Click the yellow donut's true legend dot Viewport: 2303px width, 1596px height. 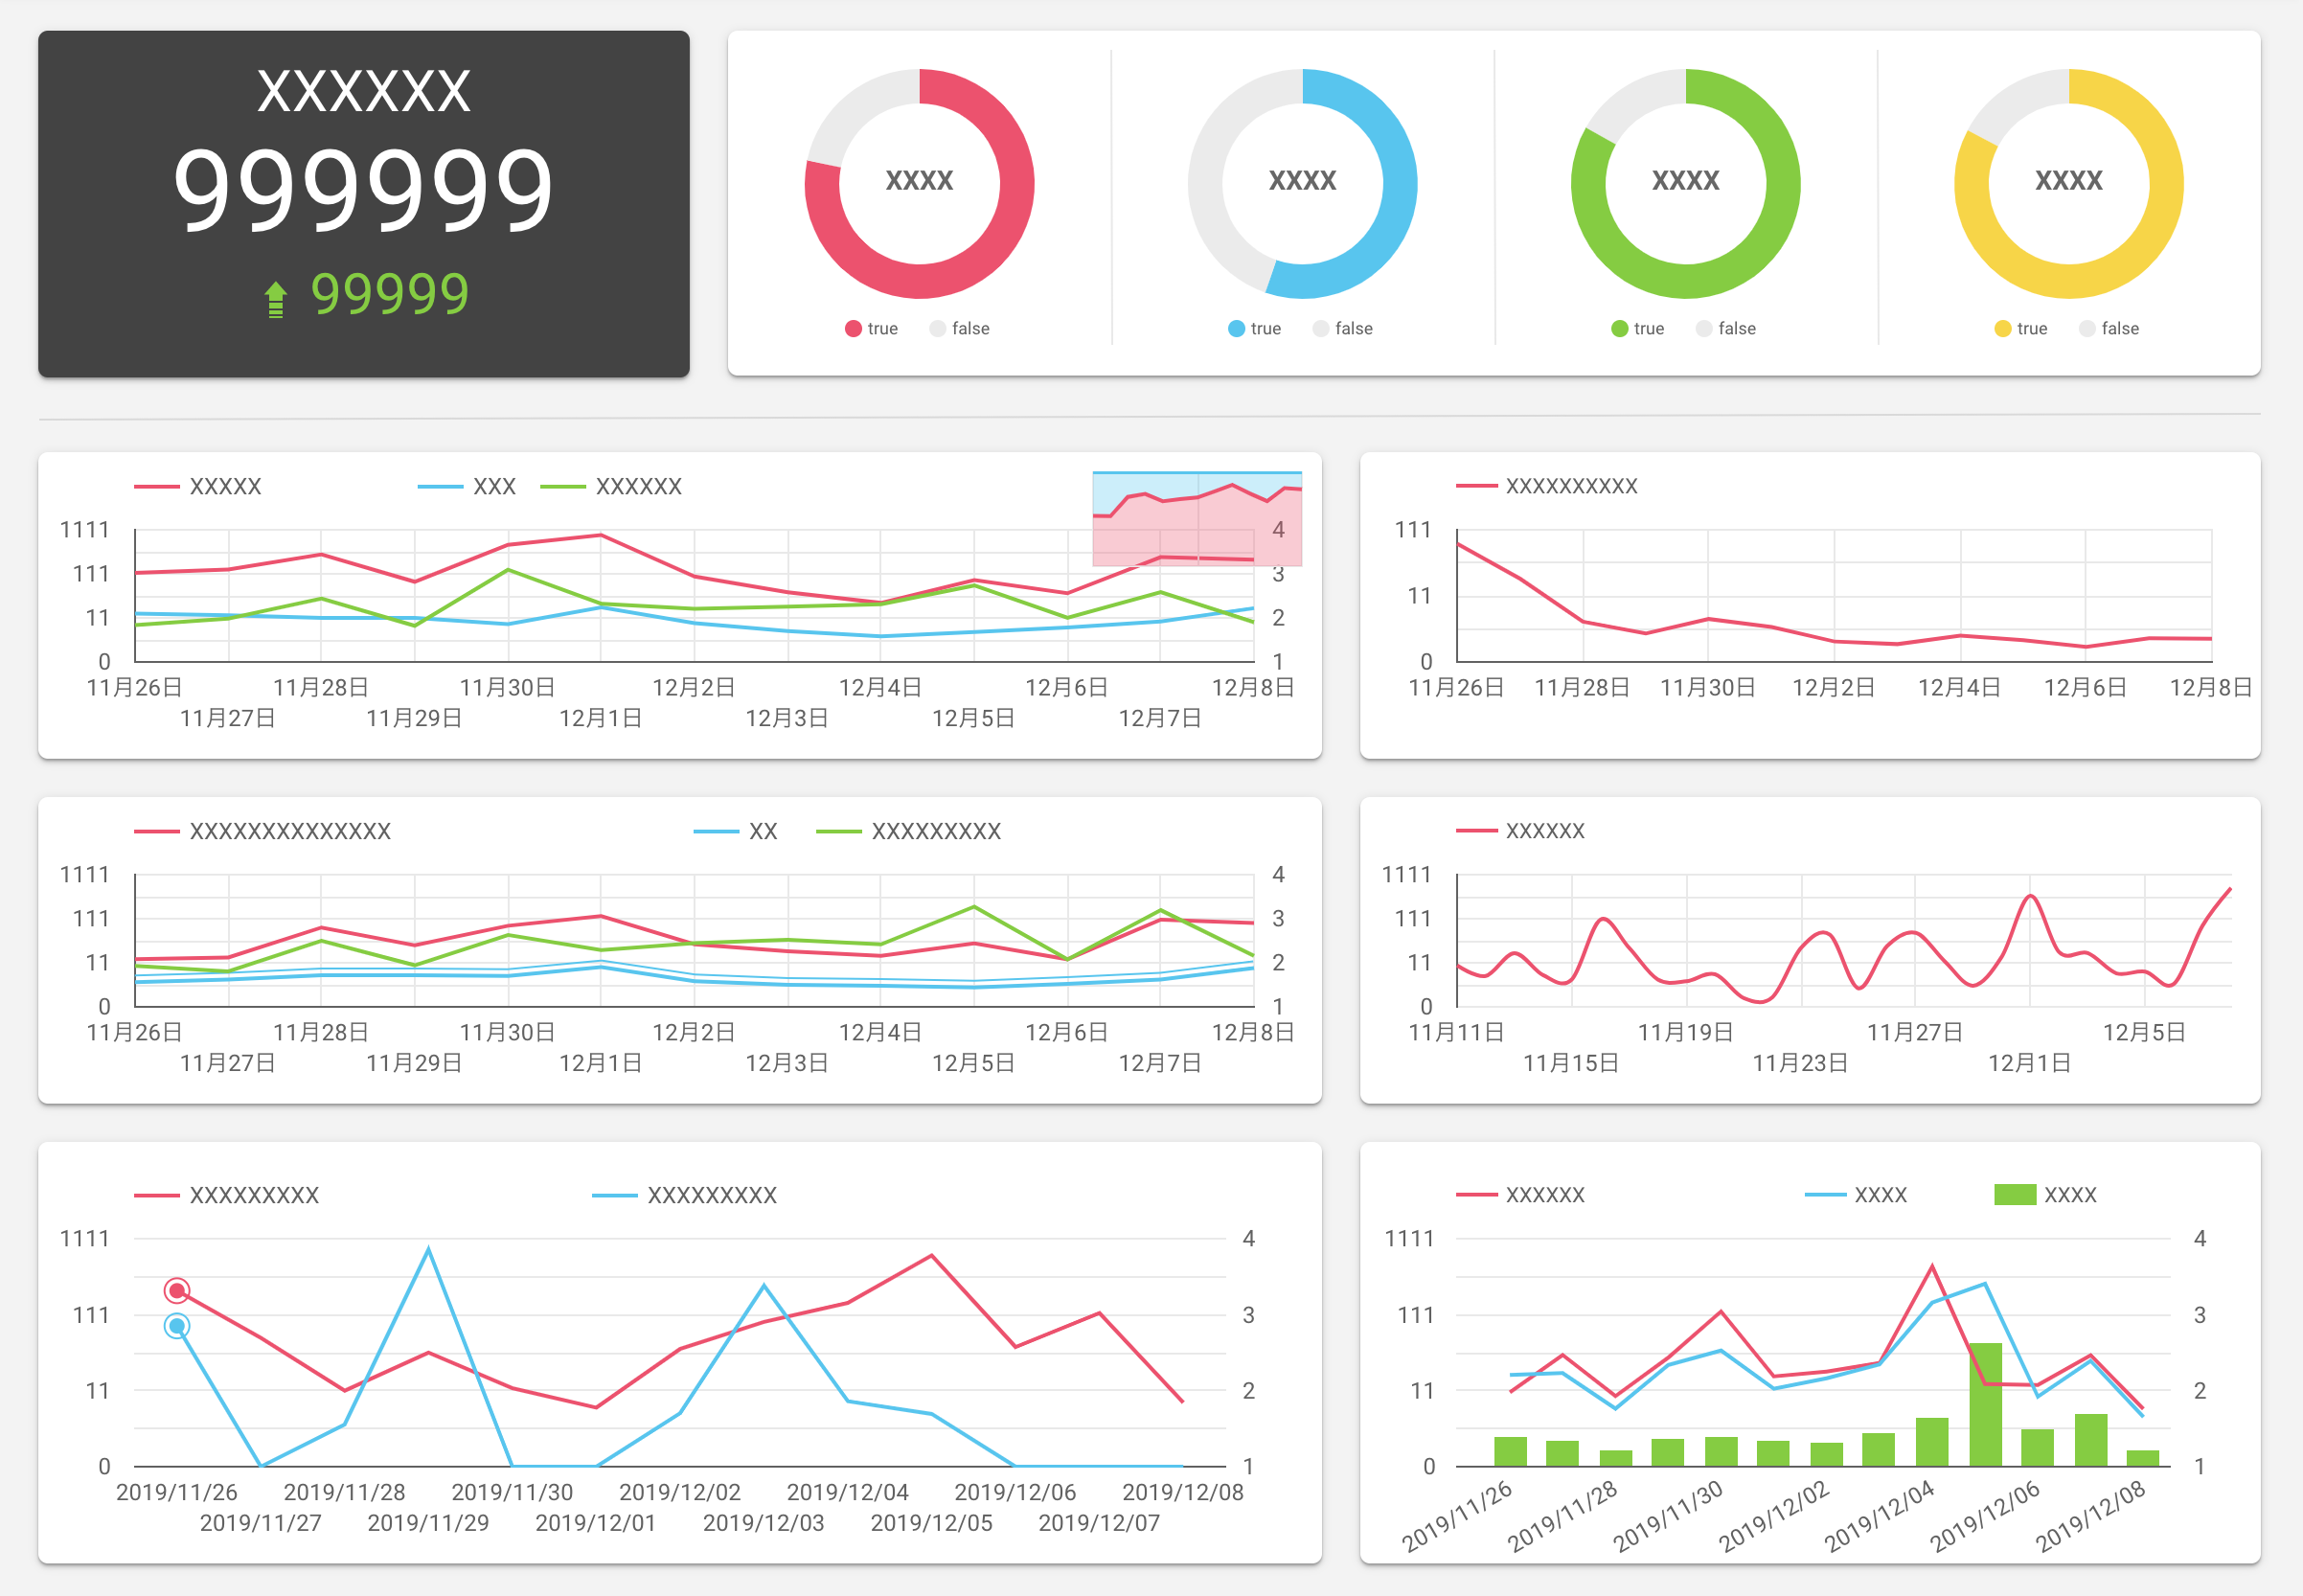tap(2002, 329)
